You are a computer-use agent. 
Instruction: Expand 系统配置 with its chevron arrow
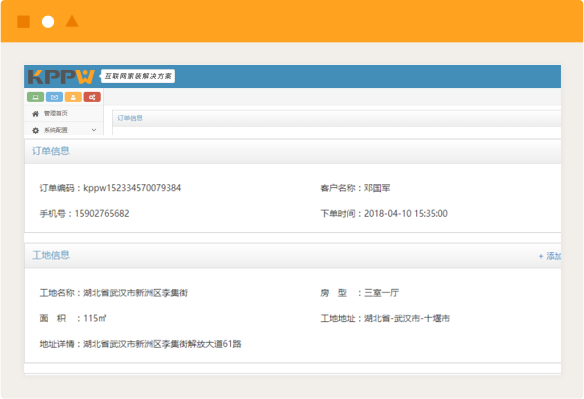coord(94,130)
